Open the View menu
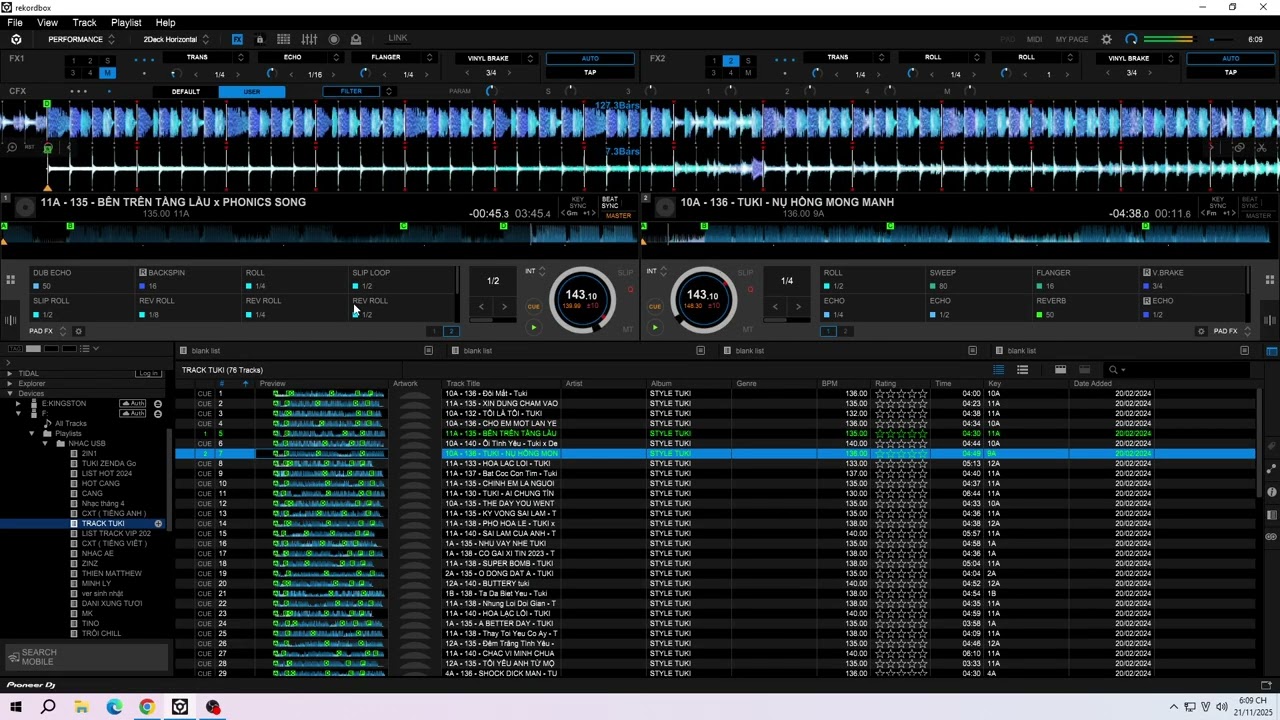The width and height of the screenshot is (1280, 720). [x=47, y=22]
